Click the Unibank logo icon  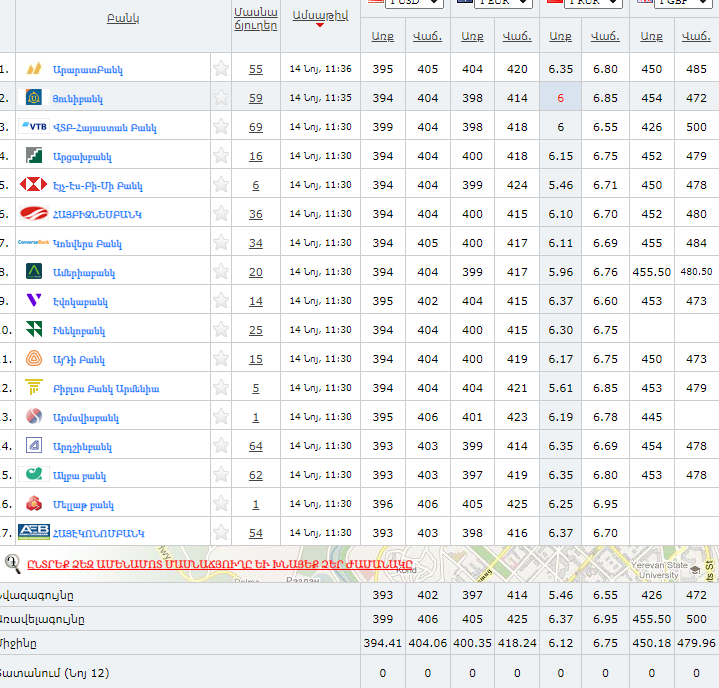click(x=33, y=97)
